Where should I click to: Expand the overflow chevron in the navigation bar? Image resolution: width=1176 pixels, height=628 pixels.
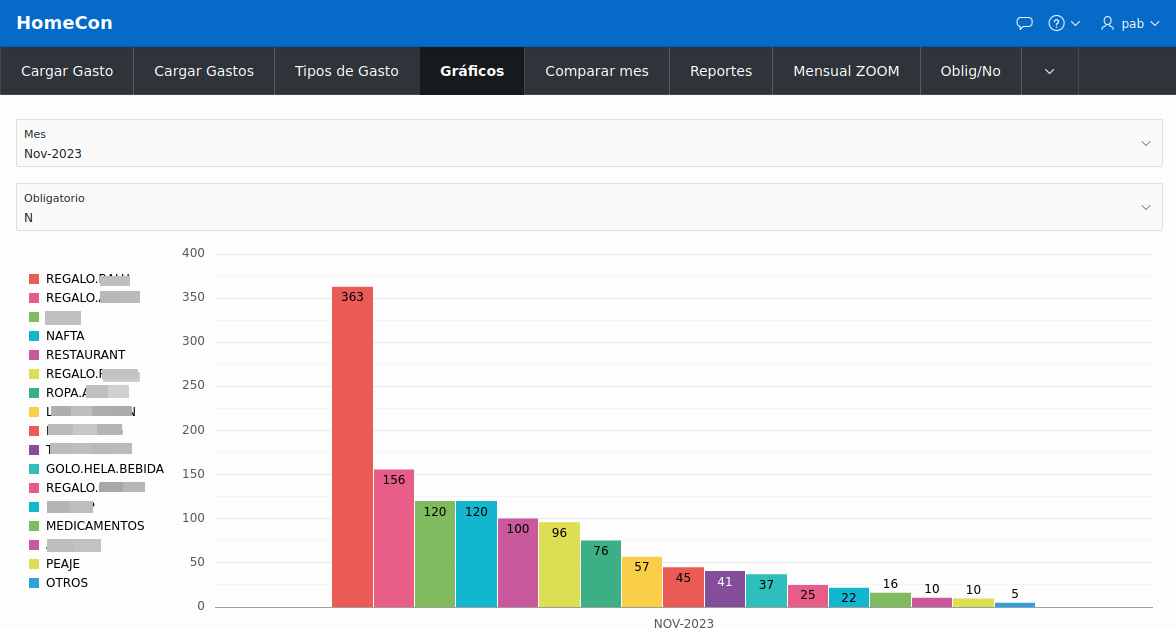pyautogui.click(x=1049, y=71)
